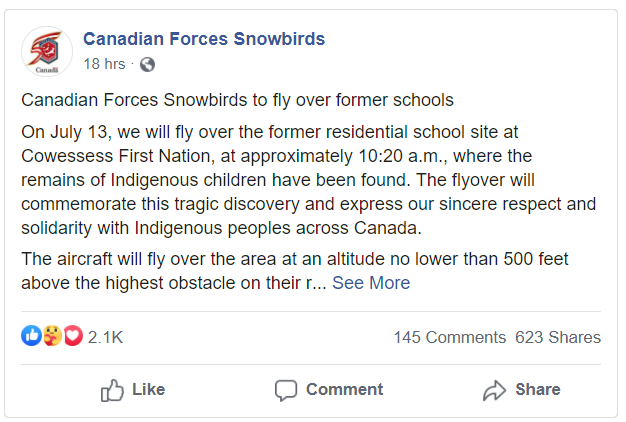Open the Snowbirds profile picture
This screenshot has height=422, width=626.
(x=47, y=52)
